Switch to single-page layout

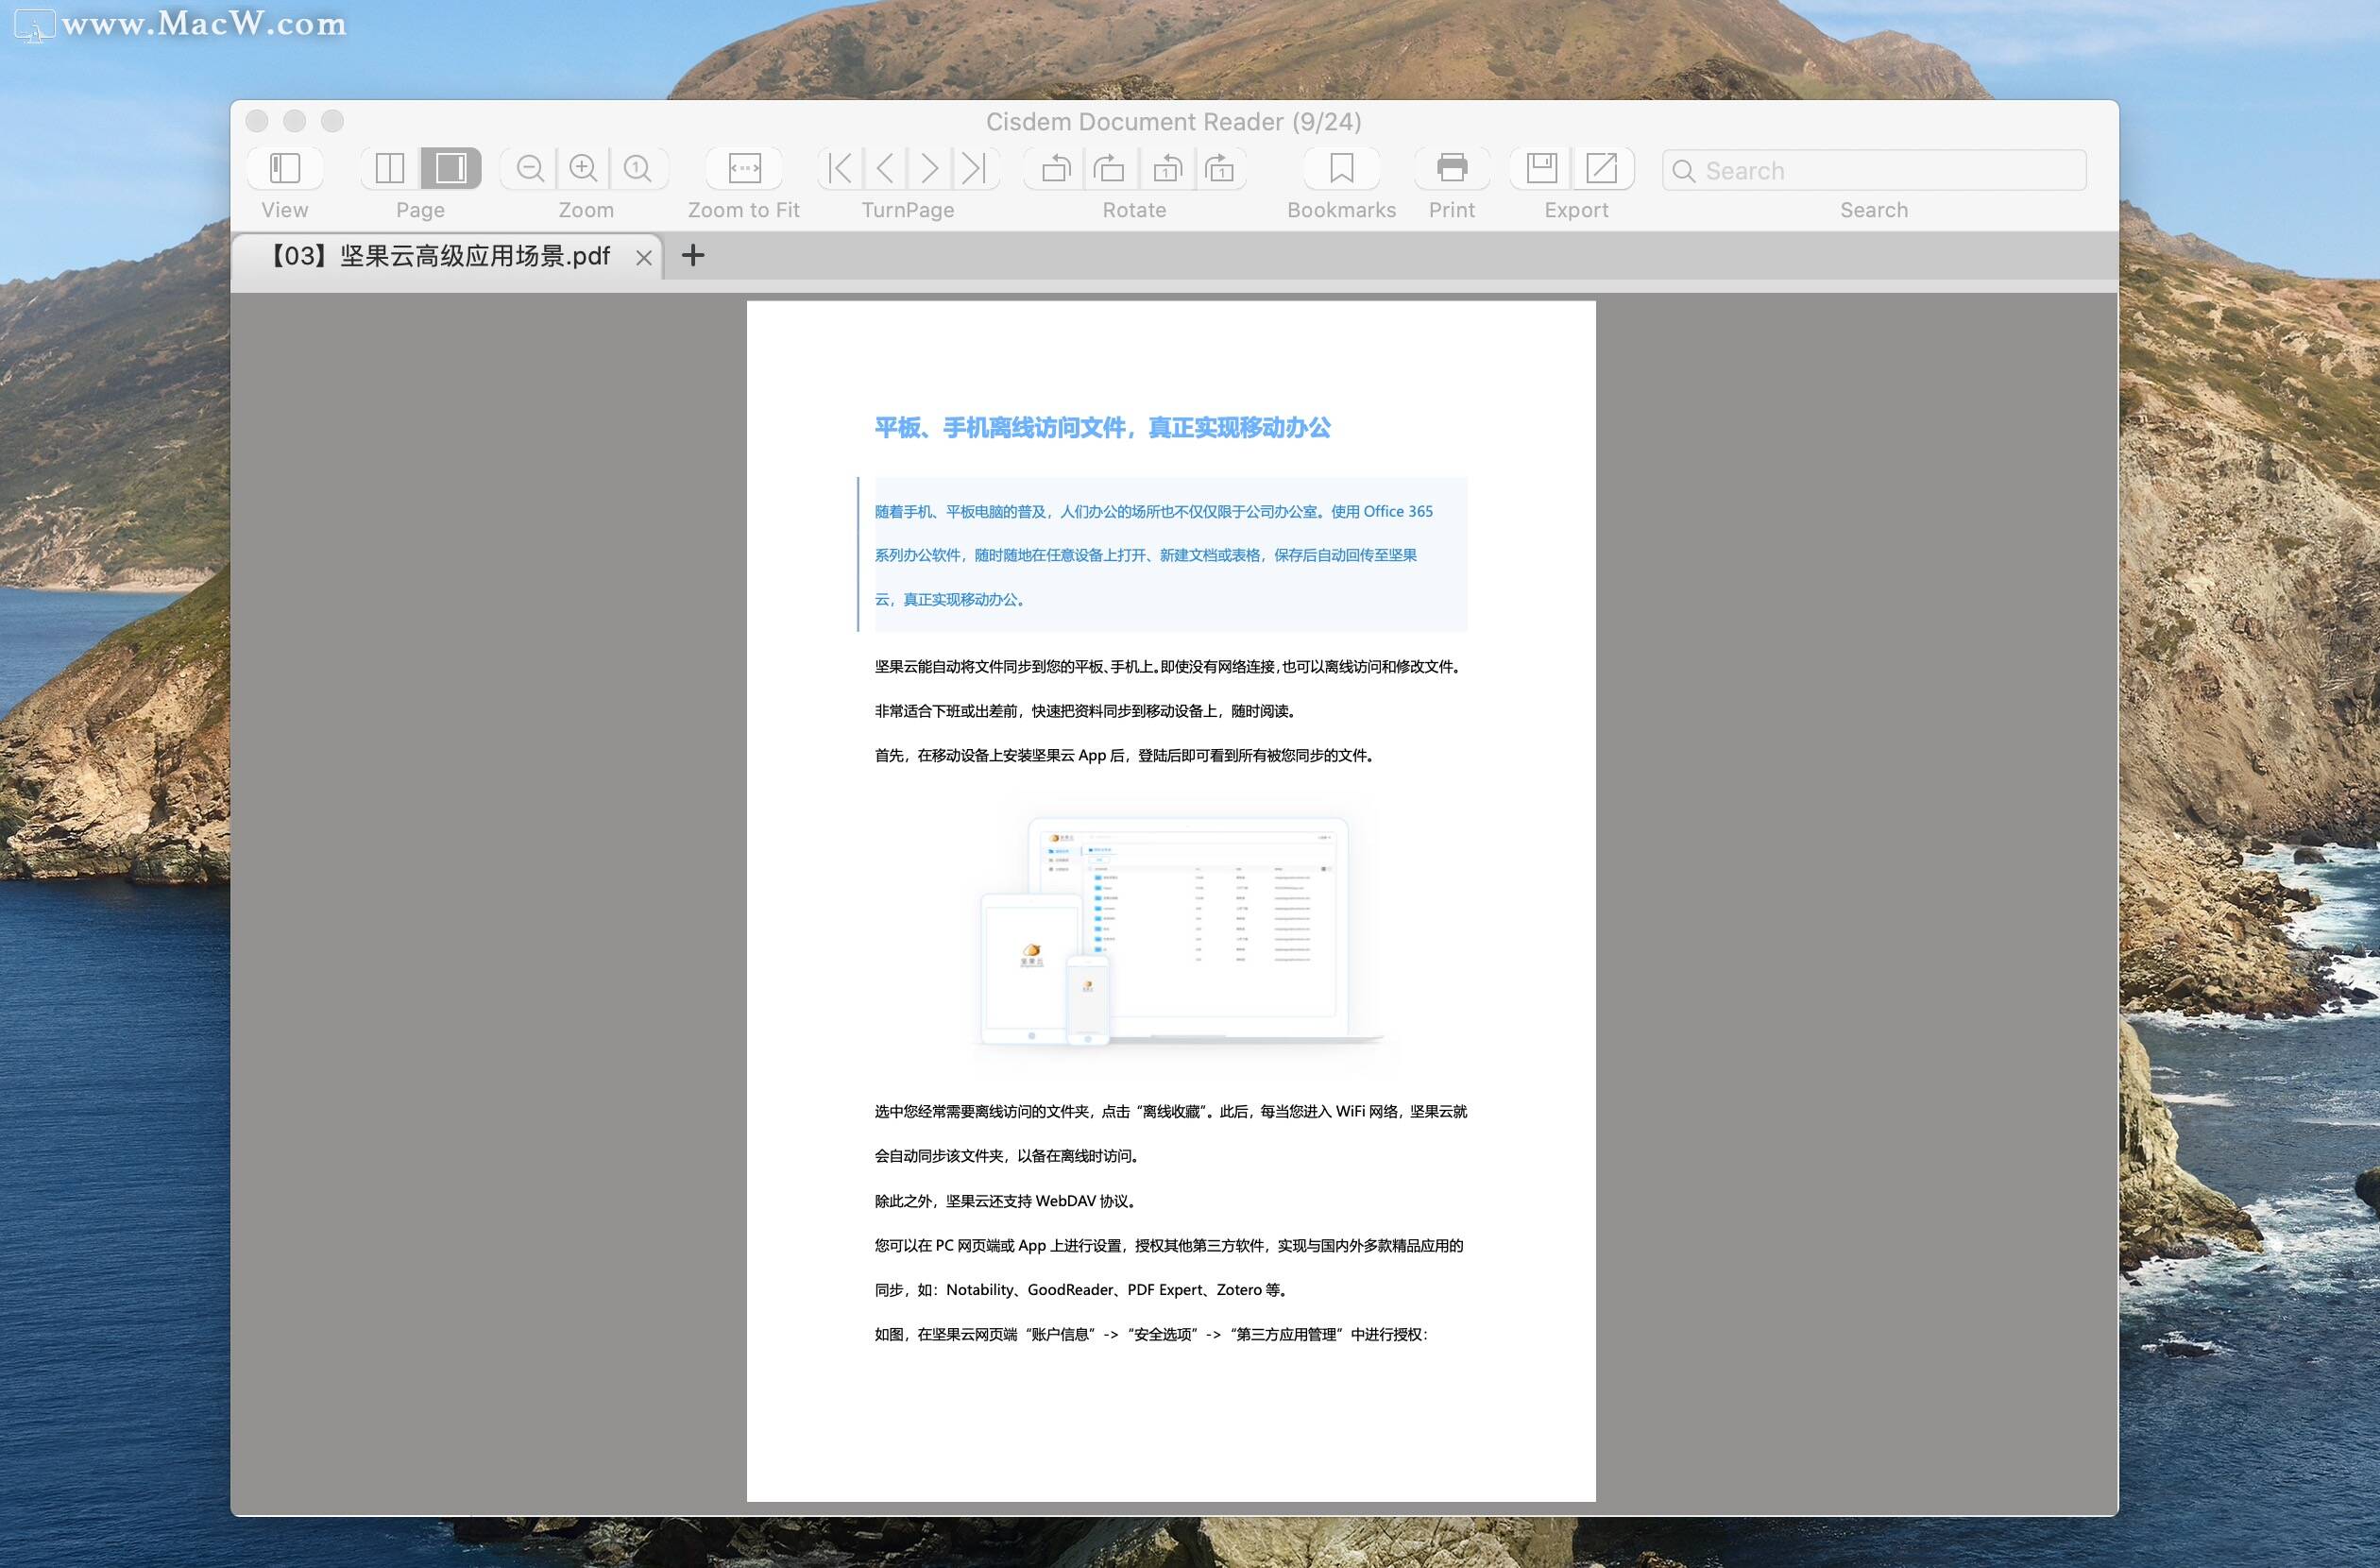point(451,168)
